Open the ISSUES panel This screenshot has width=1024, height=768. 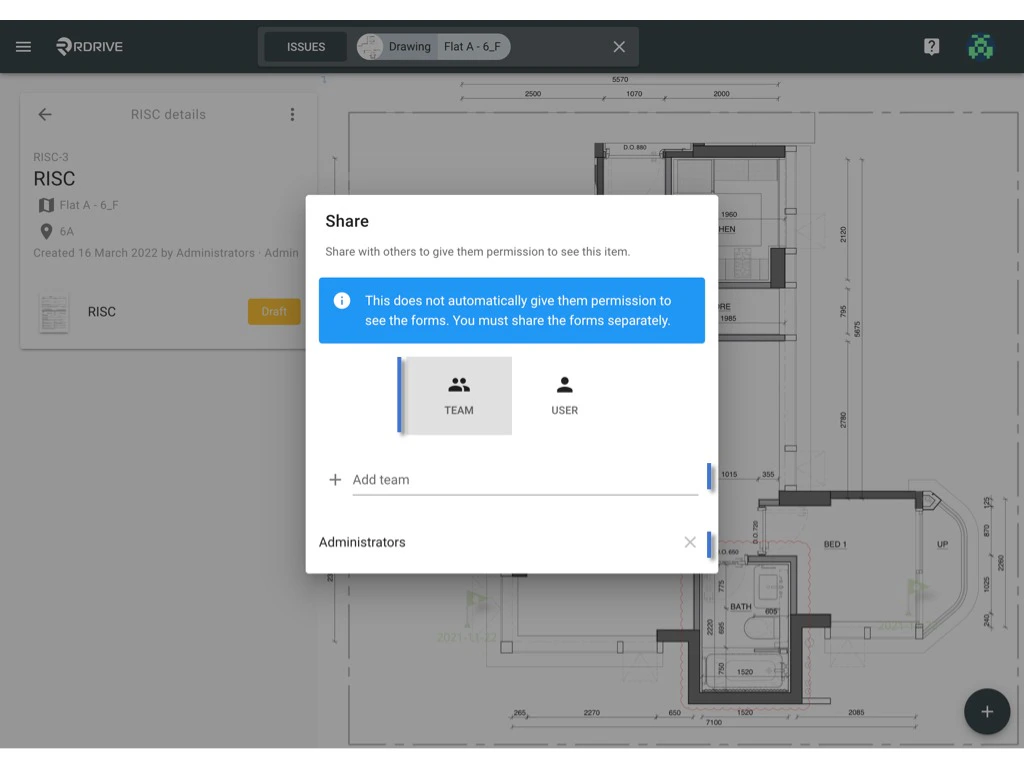[304, 46]
